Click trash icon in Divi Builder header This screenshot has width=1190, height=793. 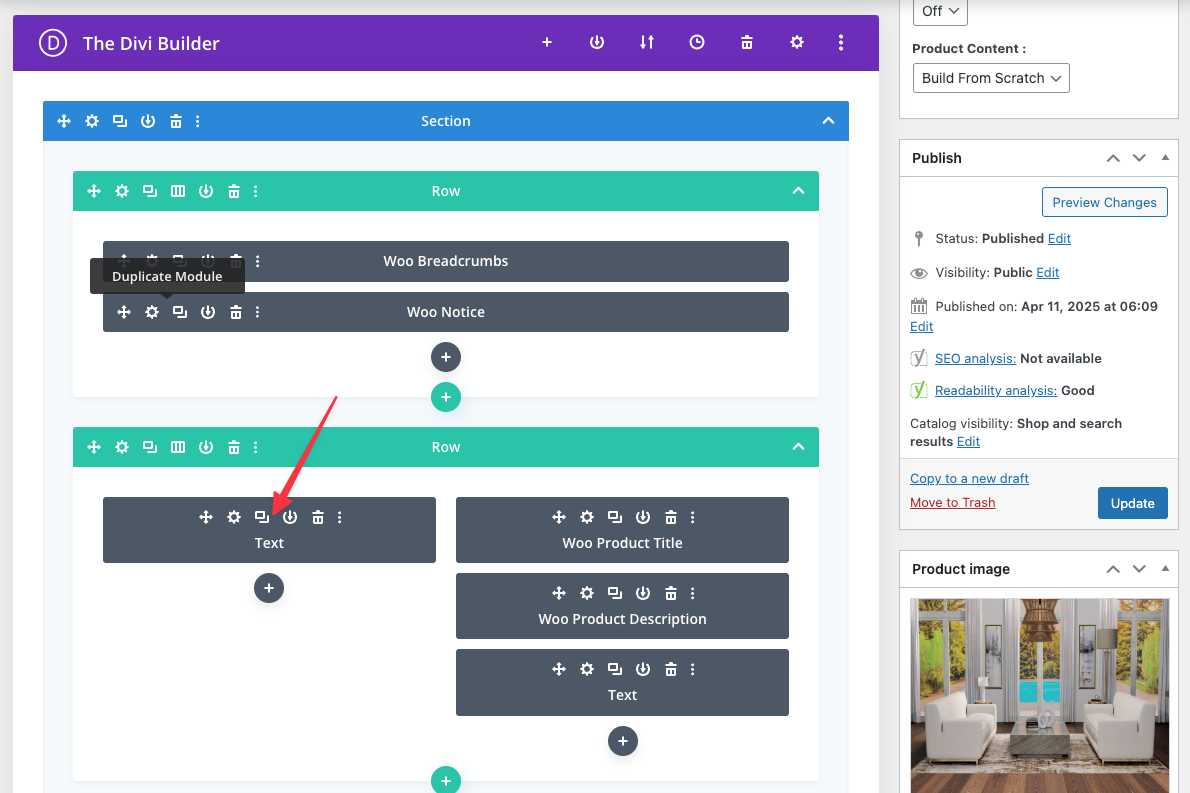coord(747,42)
